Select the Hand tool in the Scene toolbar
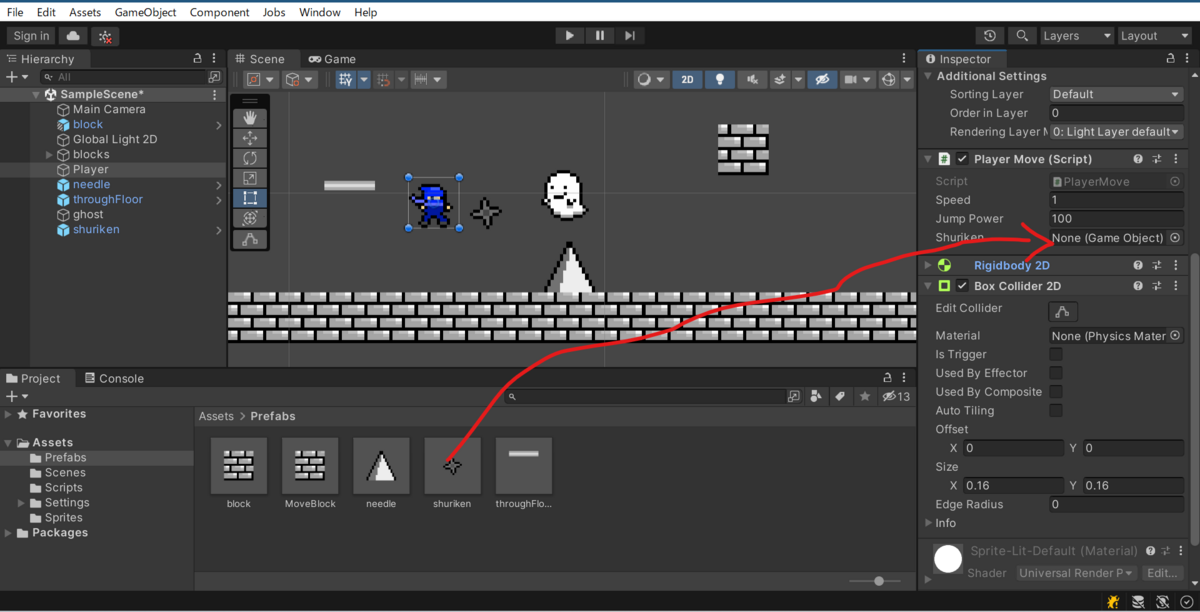The height and width of the screenshot is (612, 1200). pos(250,117)
